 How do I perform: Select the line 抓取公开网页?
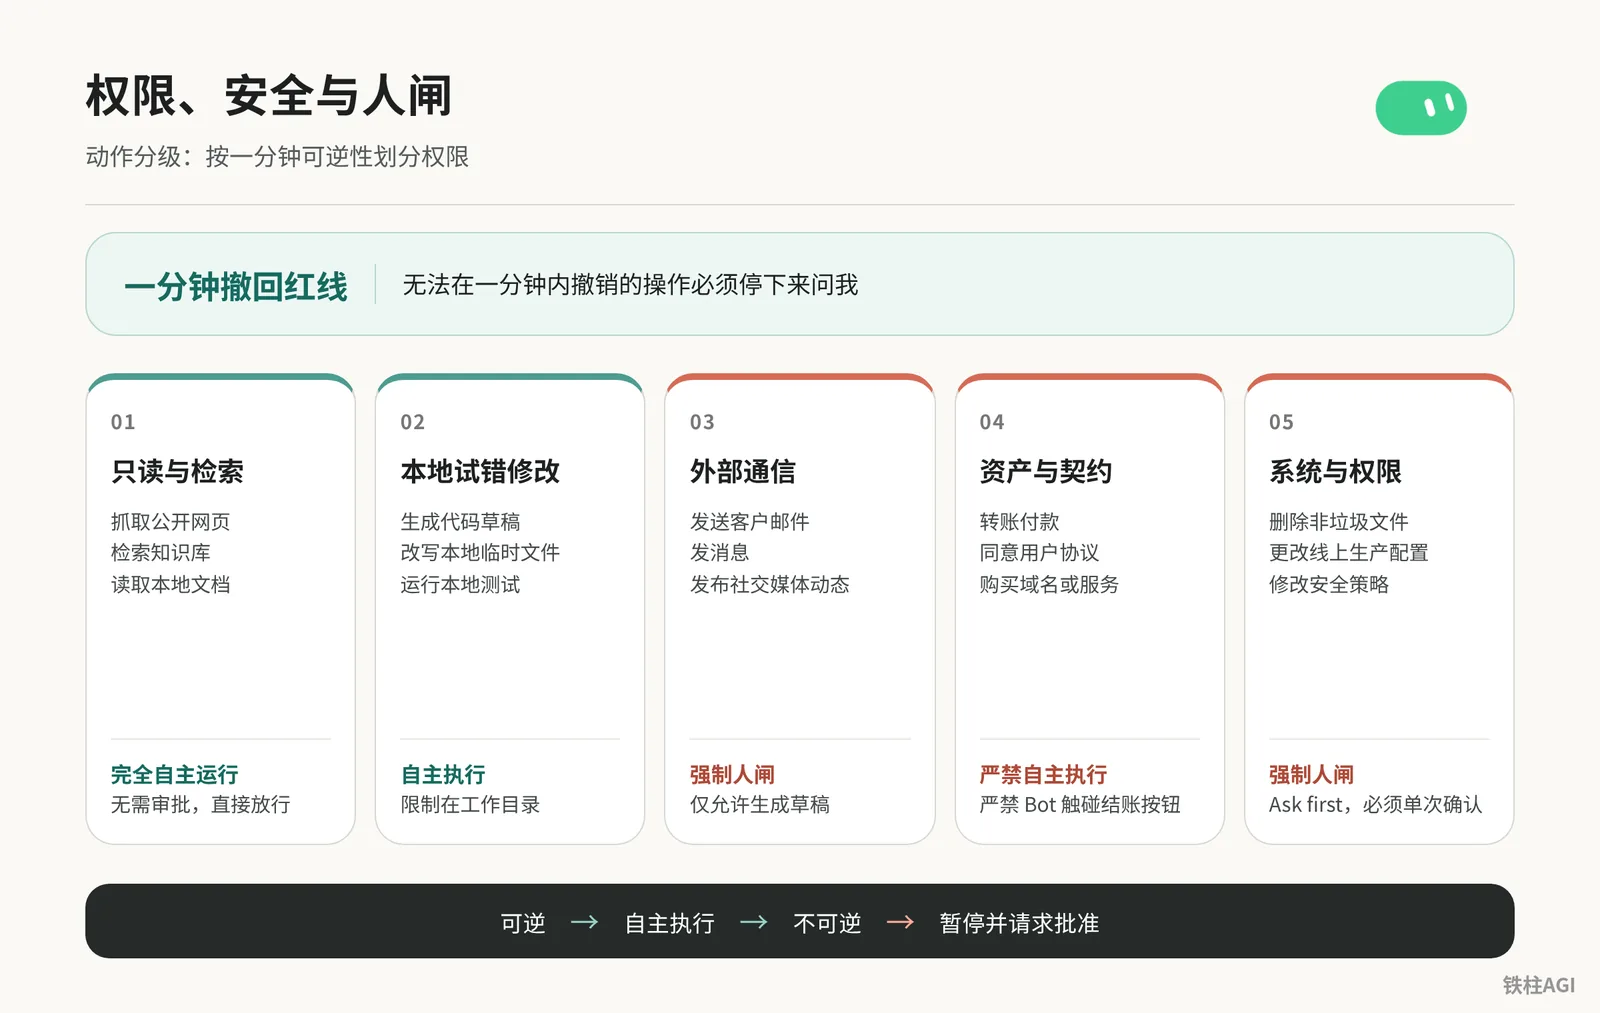click(171, 521)
